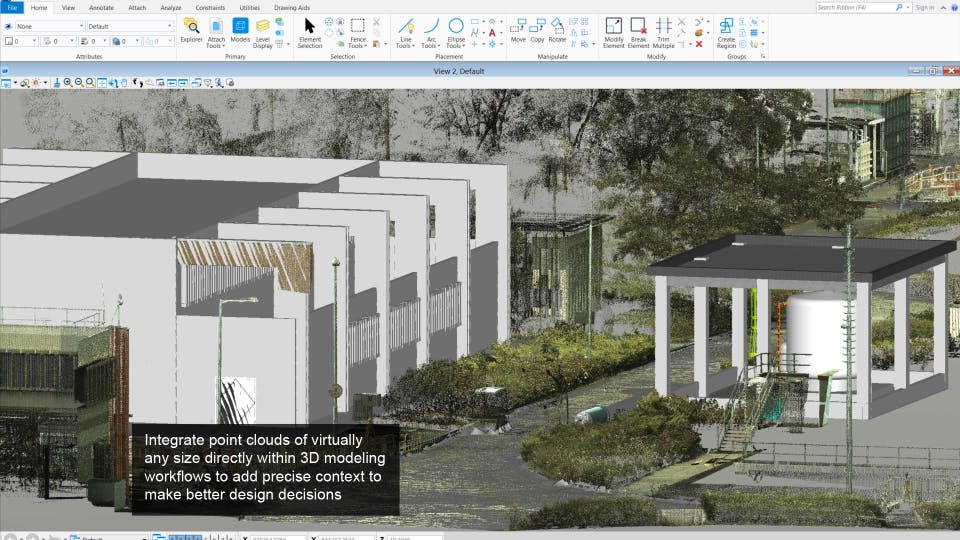The height and width of the screenshot is (540, 960).
Task: Switch to the Utilities ribbon tab
Action: click(x=249, y=7)
